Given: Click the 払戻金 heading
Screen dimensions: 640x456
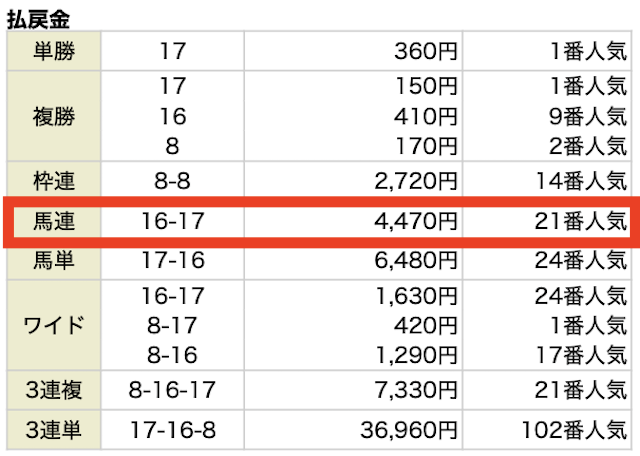Looking at the screenshot, I should (43, 16).
